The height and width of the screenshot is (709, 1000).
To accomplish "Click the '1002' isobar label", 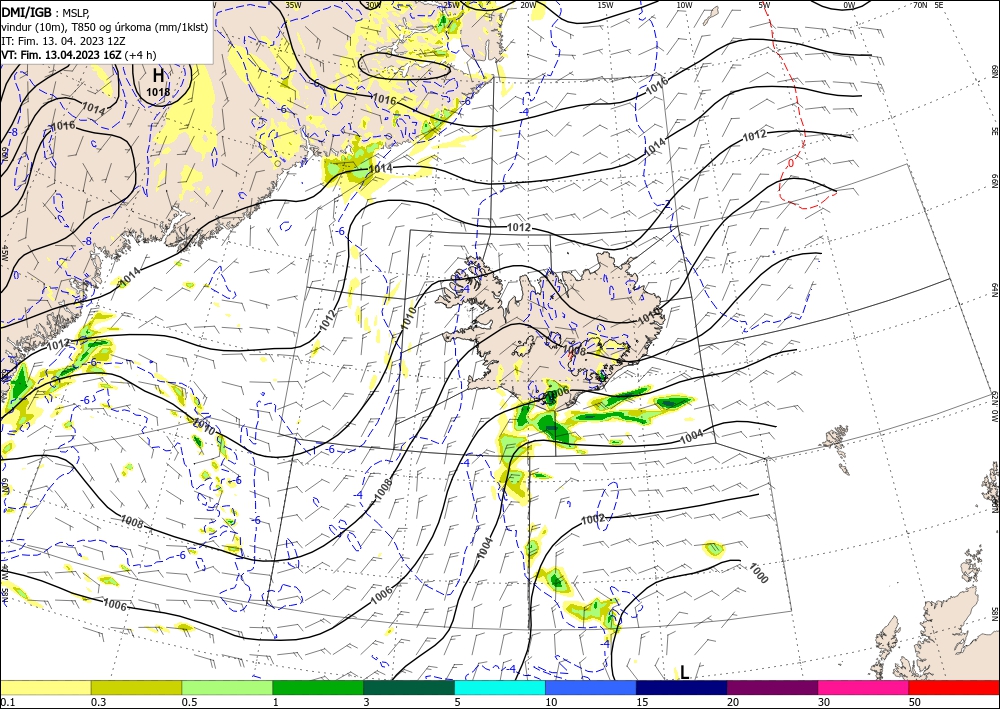I will pyautogui.click(x=592, y=519).
